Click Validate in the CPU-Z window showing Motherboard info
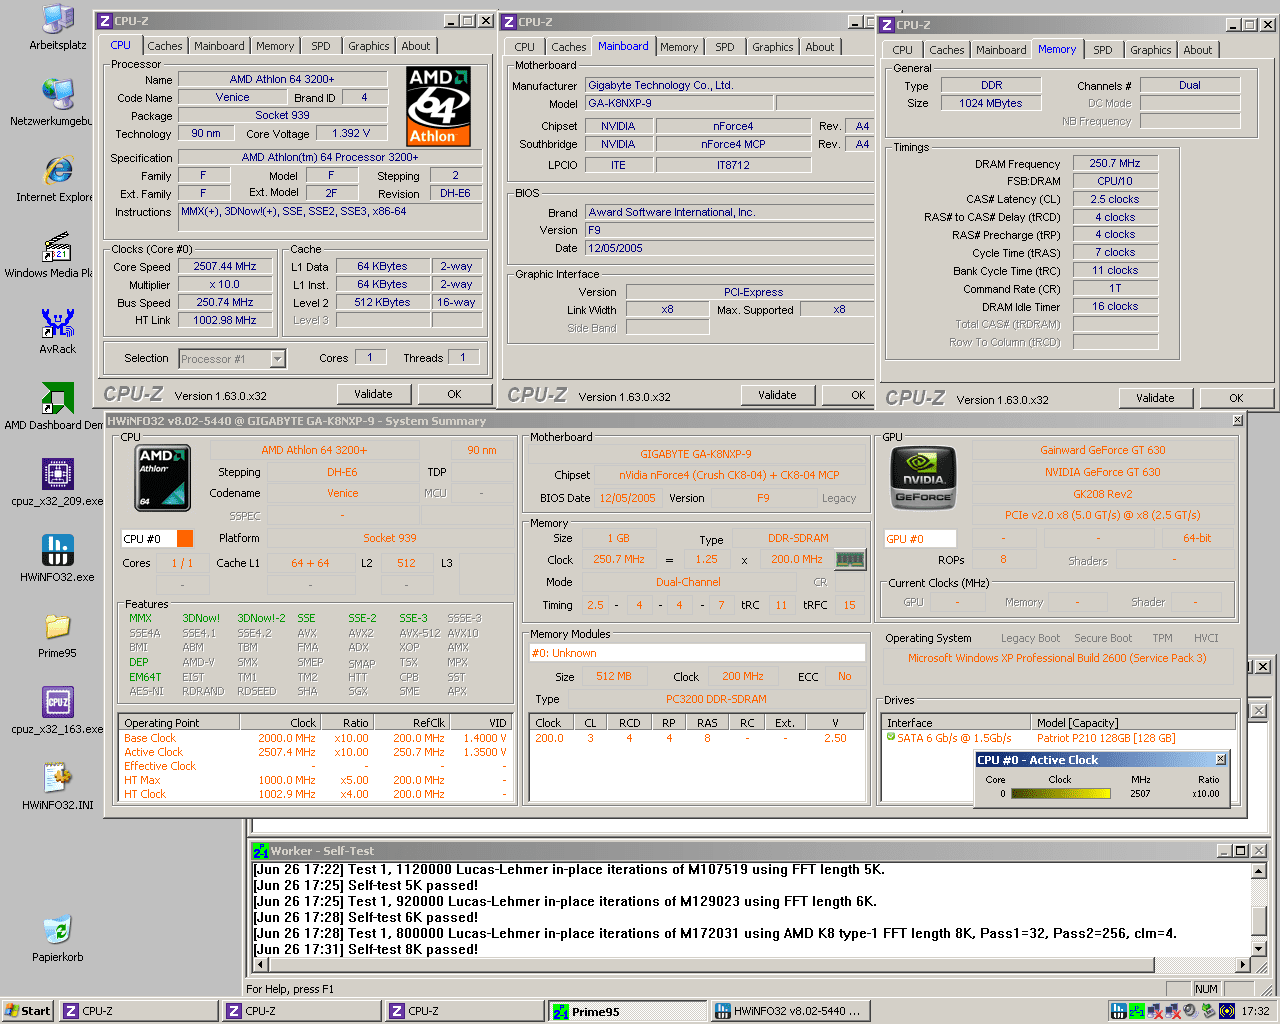Viewport: 1280px width, 1024px height. 777,395
